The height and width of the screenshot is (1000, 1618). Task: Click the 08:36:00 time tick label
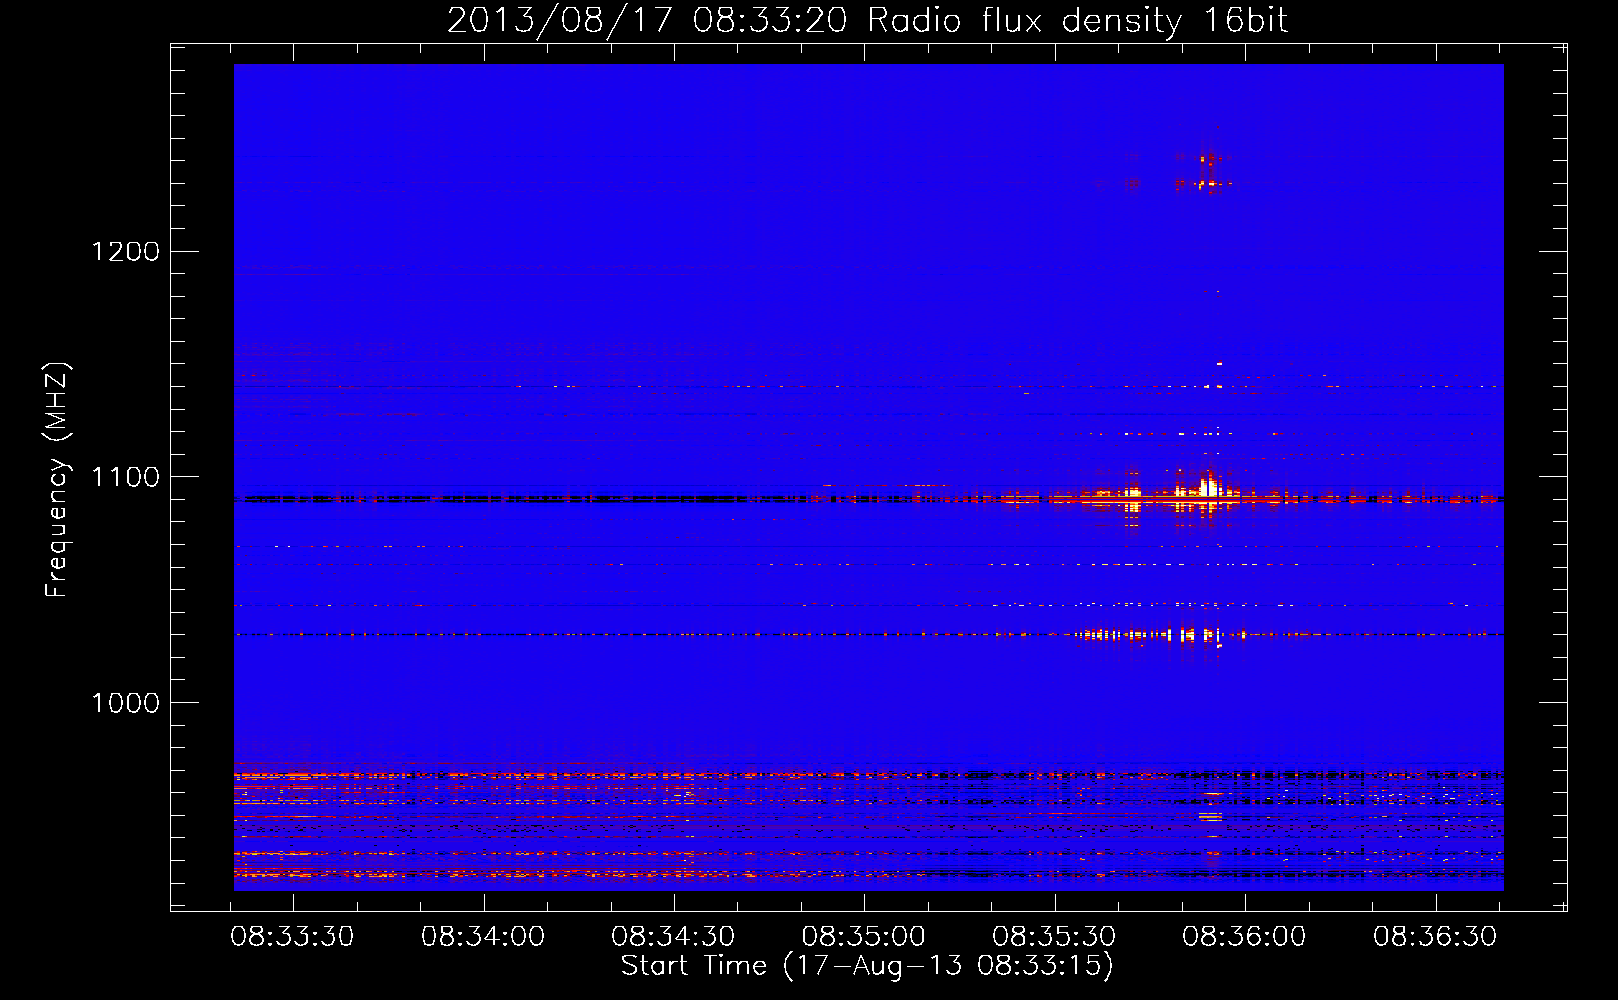pos(1244,937)
